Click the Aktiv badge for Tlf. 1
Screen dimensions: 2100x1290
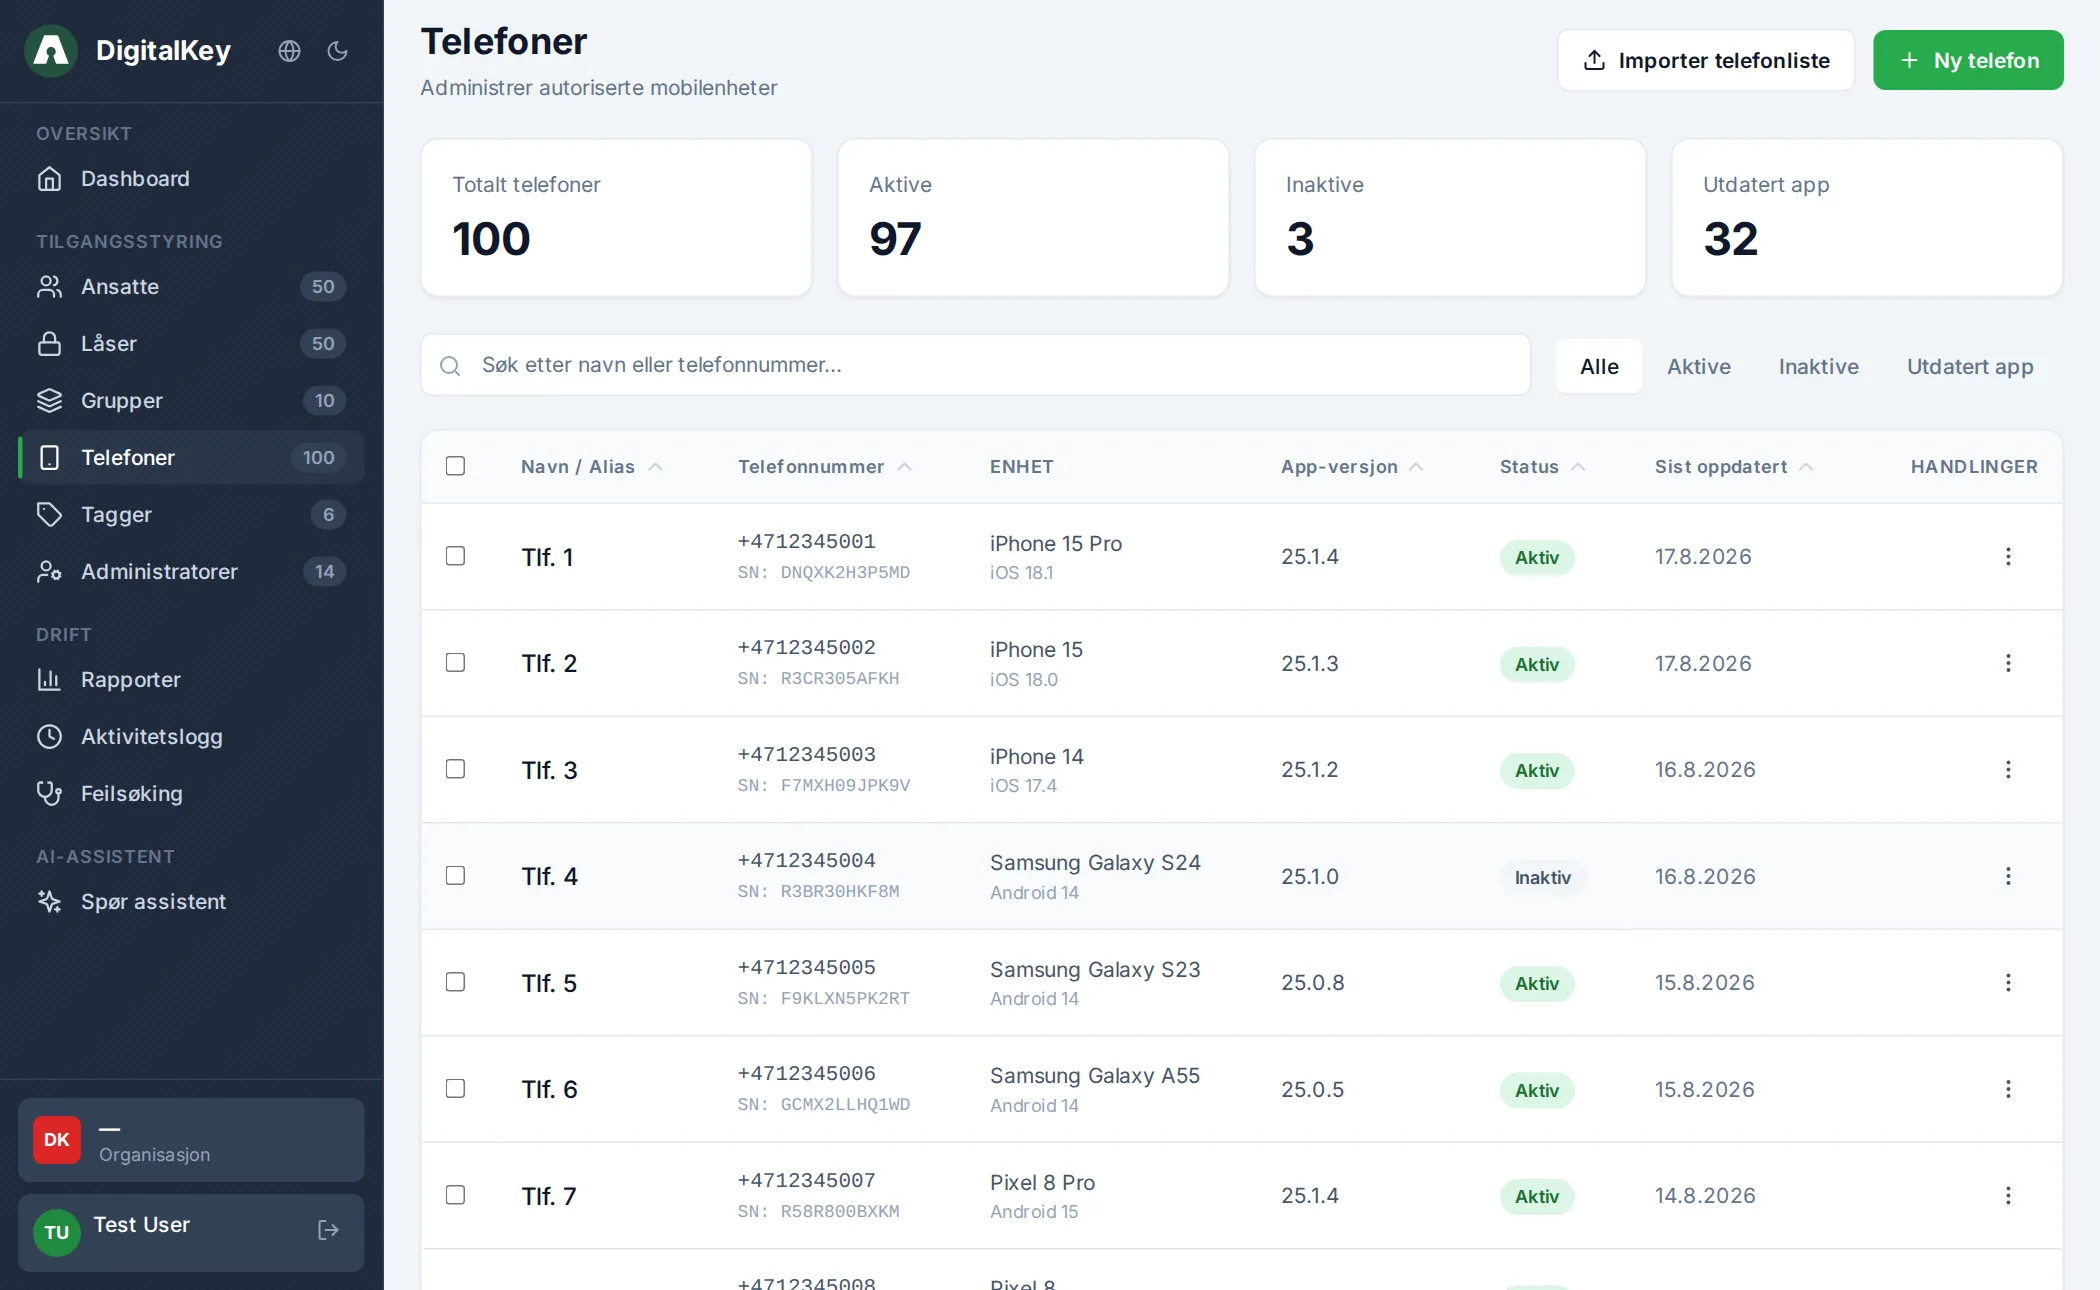tap(1537, 558)
